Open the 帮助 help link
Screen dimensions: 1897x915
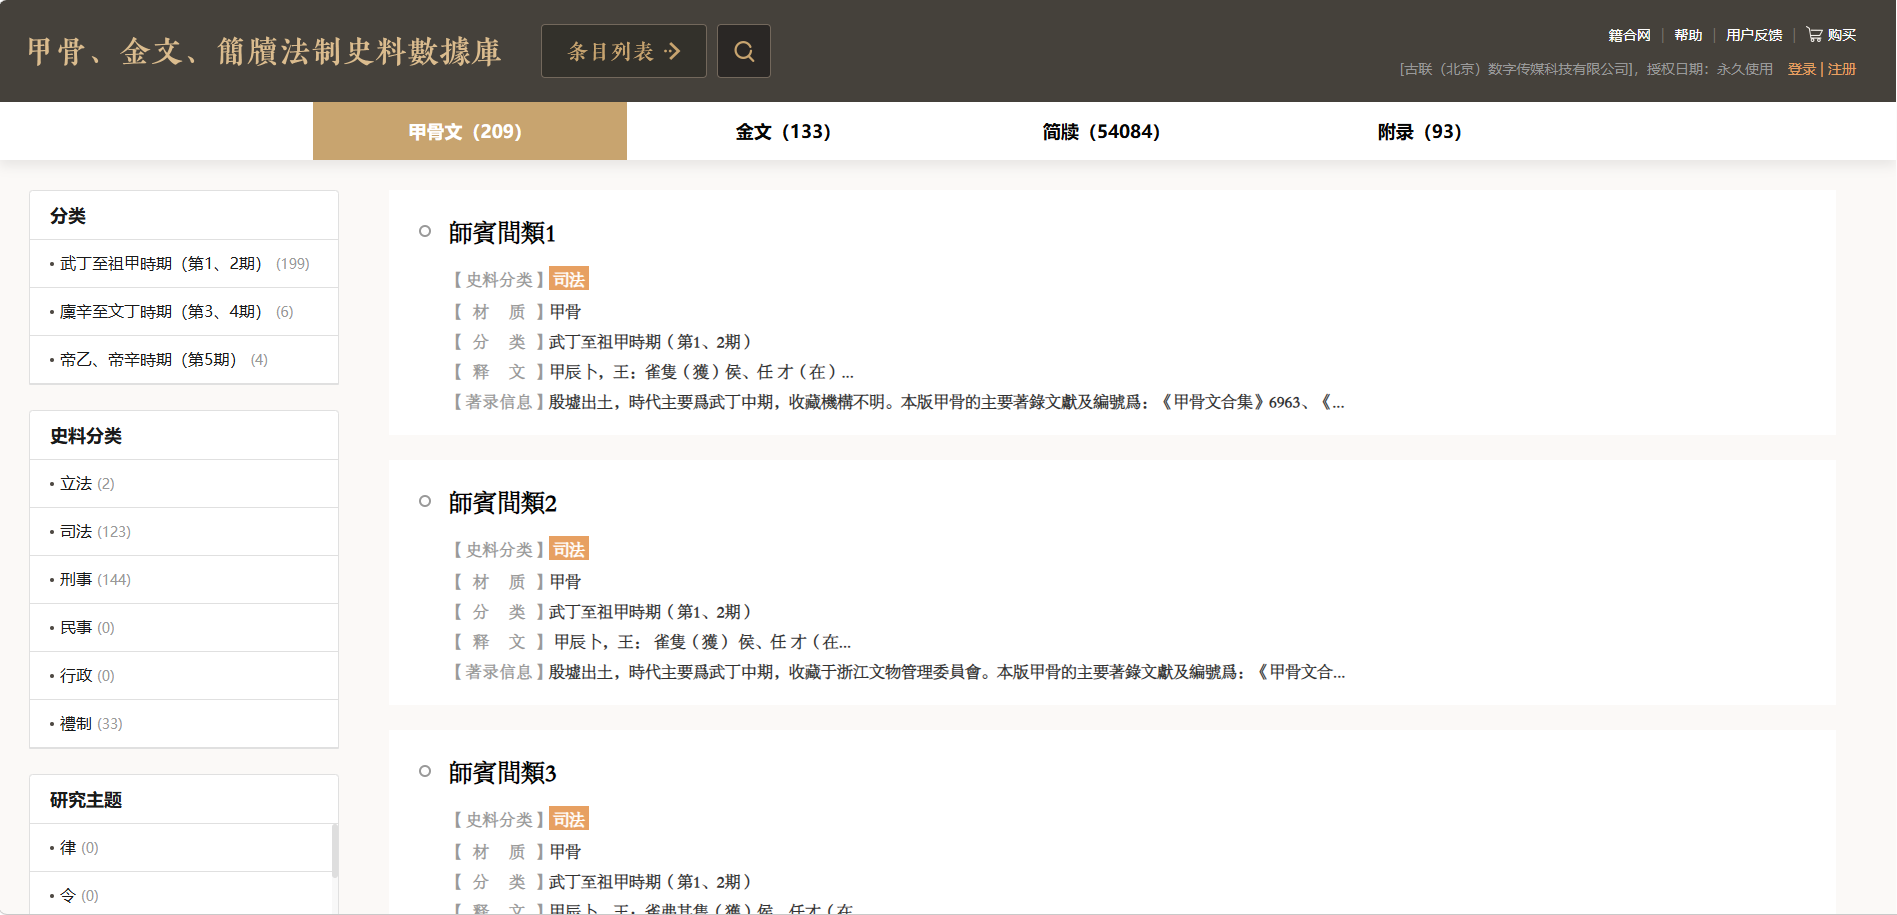(x=1688, y=35)
